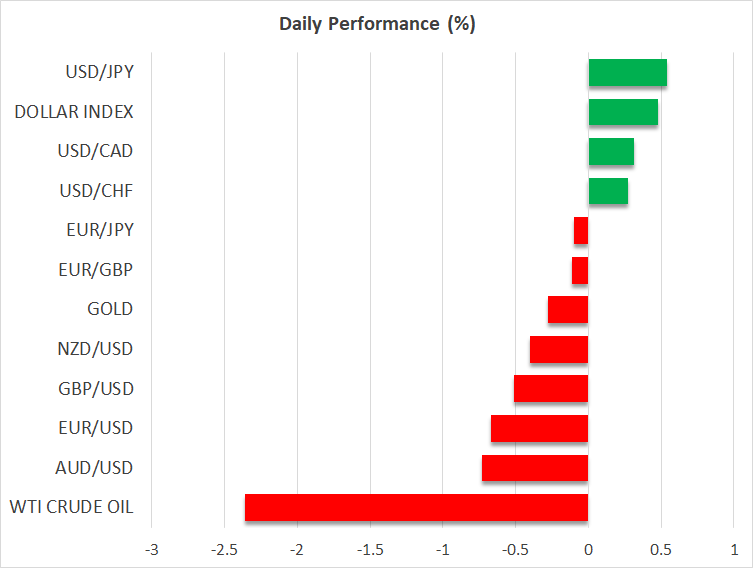Click the -3 tick label on horizontal axis
The width and height of the screenshot is (753, 568).
coord(152,549)
